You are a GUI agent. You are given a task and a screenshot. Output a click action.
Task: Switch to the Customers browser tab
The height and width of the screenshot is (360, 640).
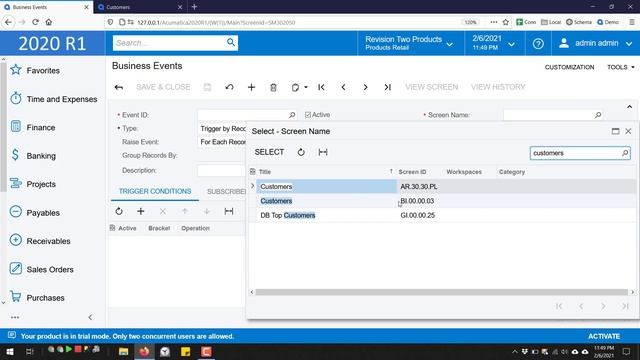tap(140, 7)
